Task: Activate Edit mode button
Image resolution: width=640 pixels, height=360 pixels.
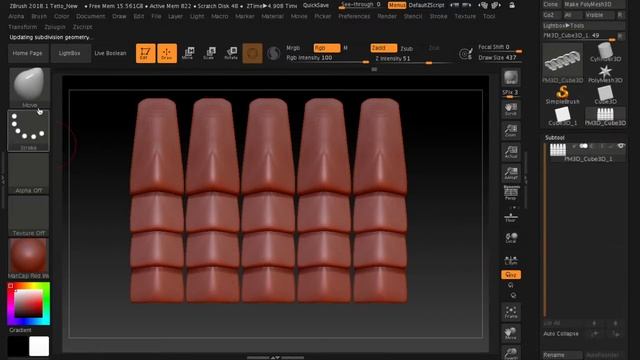Action: (145, 53)
